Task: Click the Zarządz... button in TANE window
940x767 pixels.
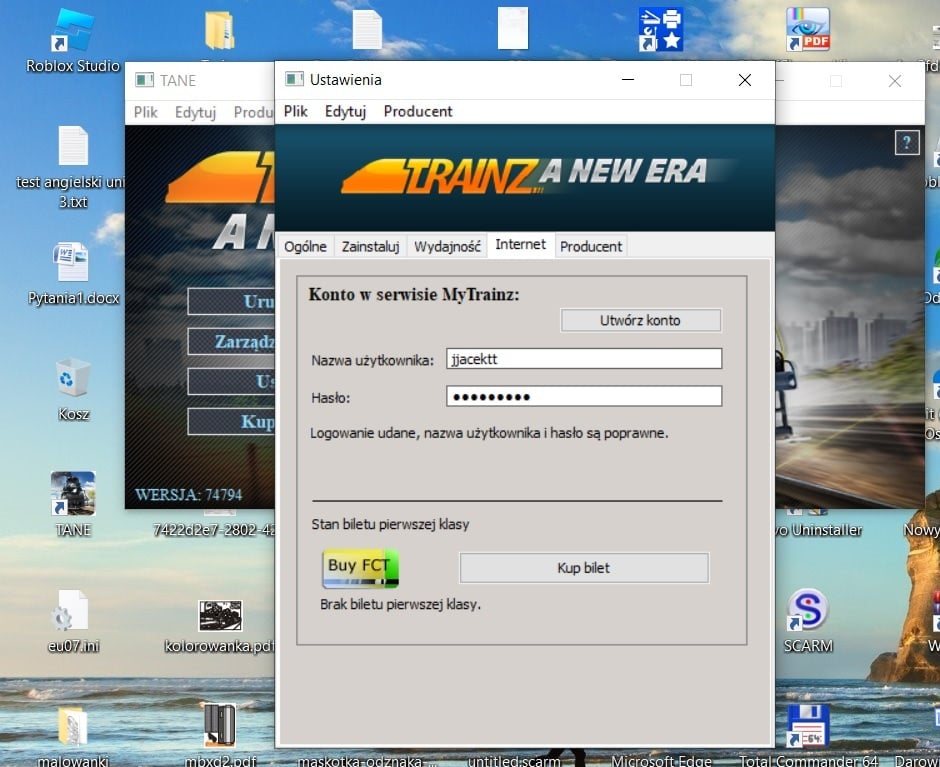Action: tap(231, 341)
